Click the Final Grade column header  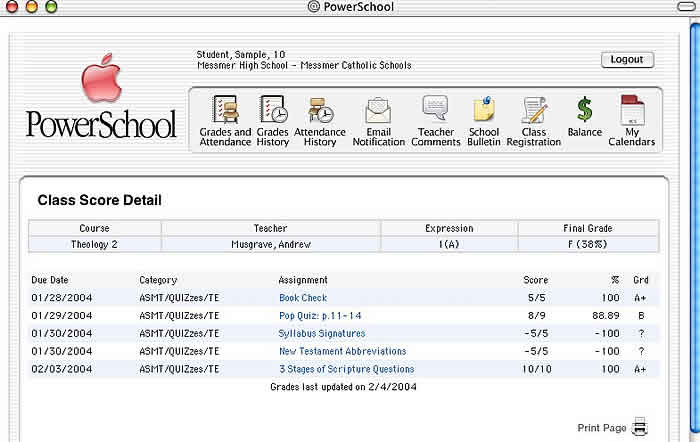[x=588, y=228]
